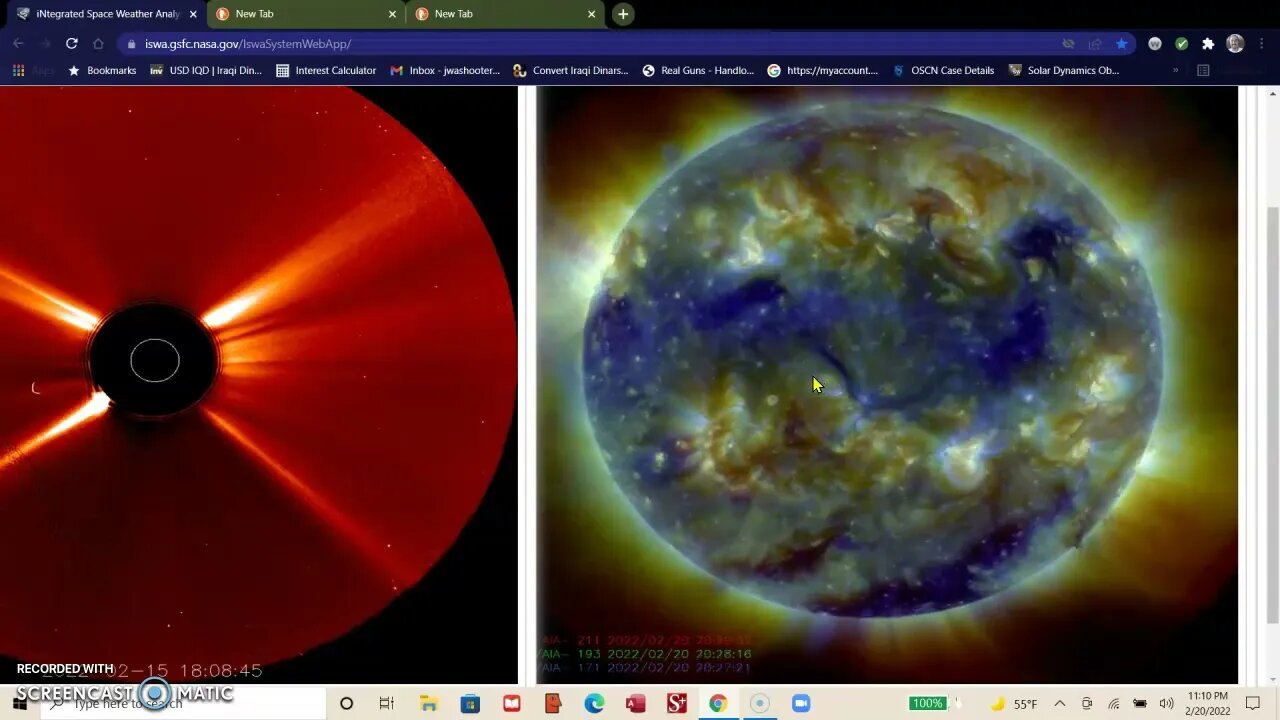Open the Chrome three-dot menu
Screen dimensions: 1280x720
pos(1262,43)
